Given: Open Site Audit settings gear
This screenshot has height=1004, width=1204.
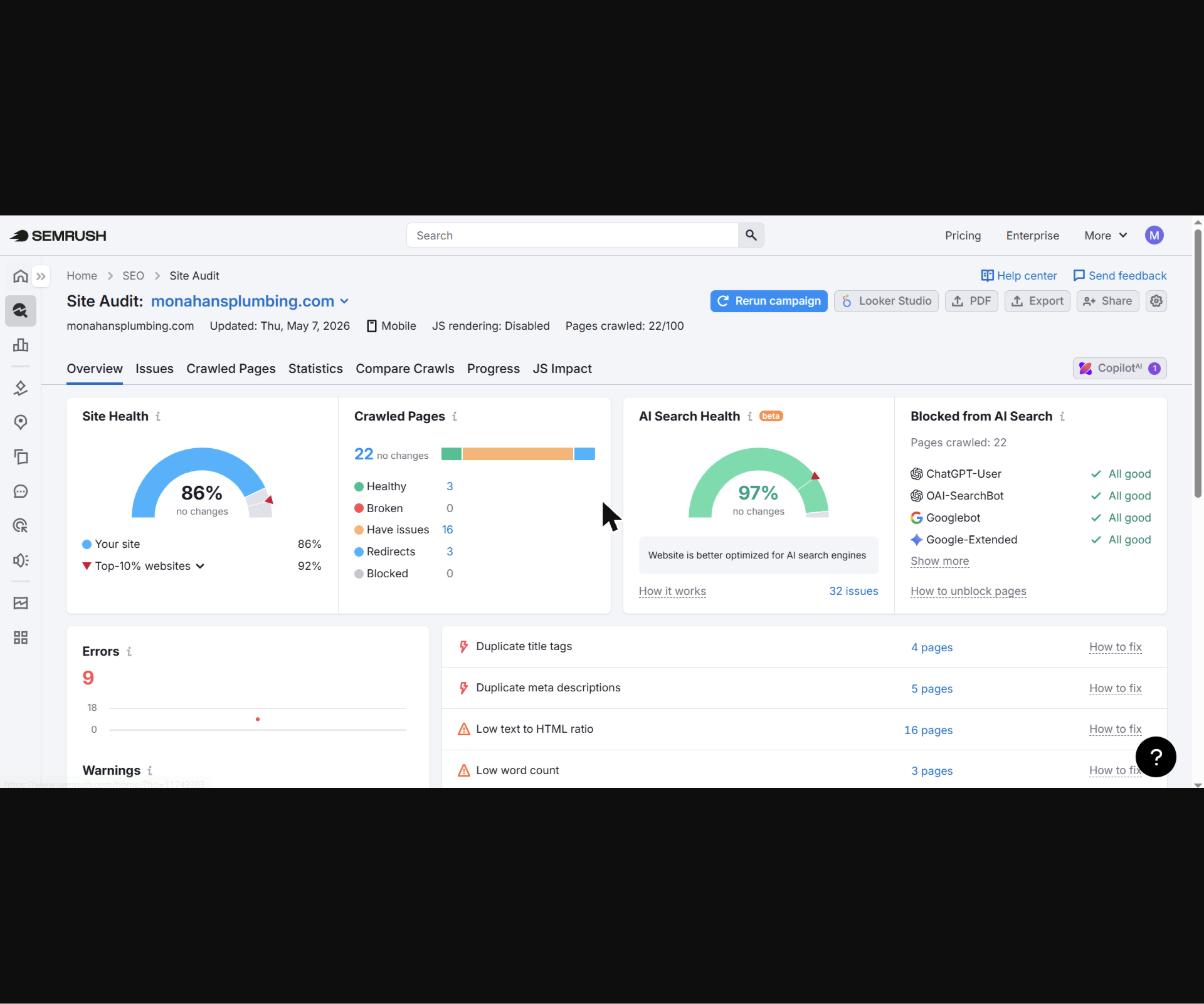Looking at the screenshot, I should point(1156,301).
